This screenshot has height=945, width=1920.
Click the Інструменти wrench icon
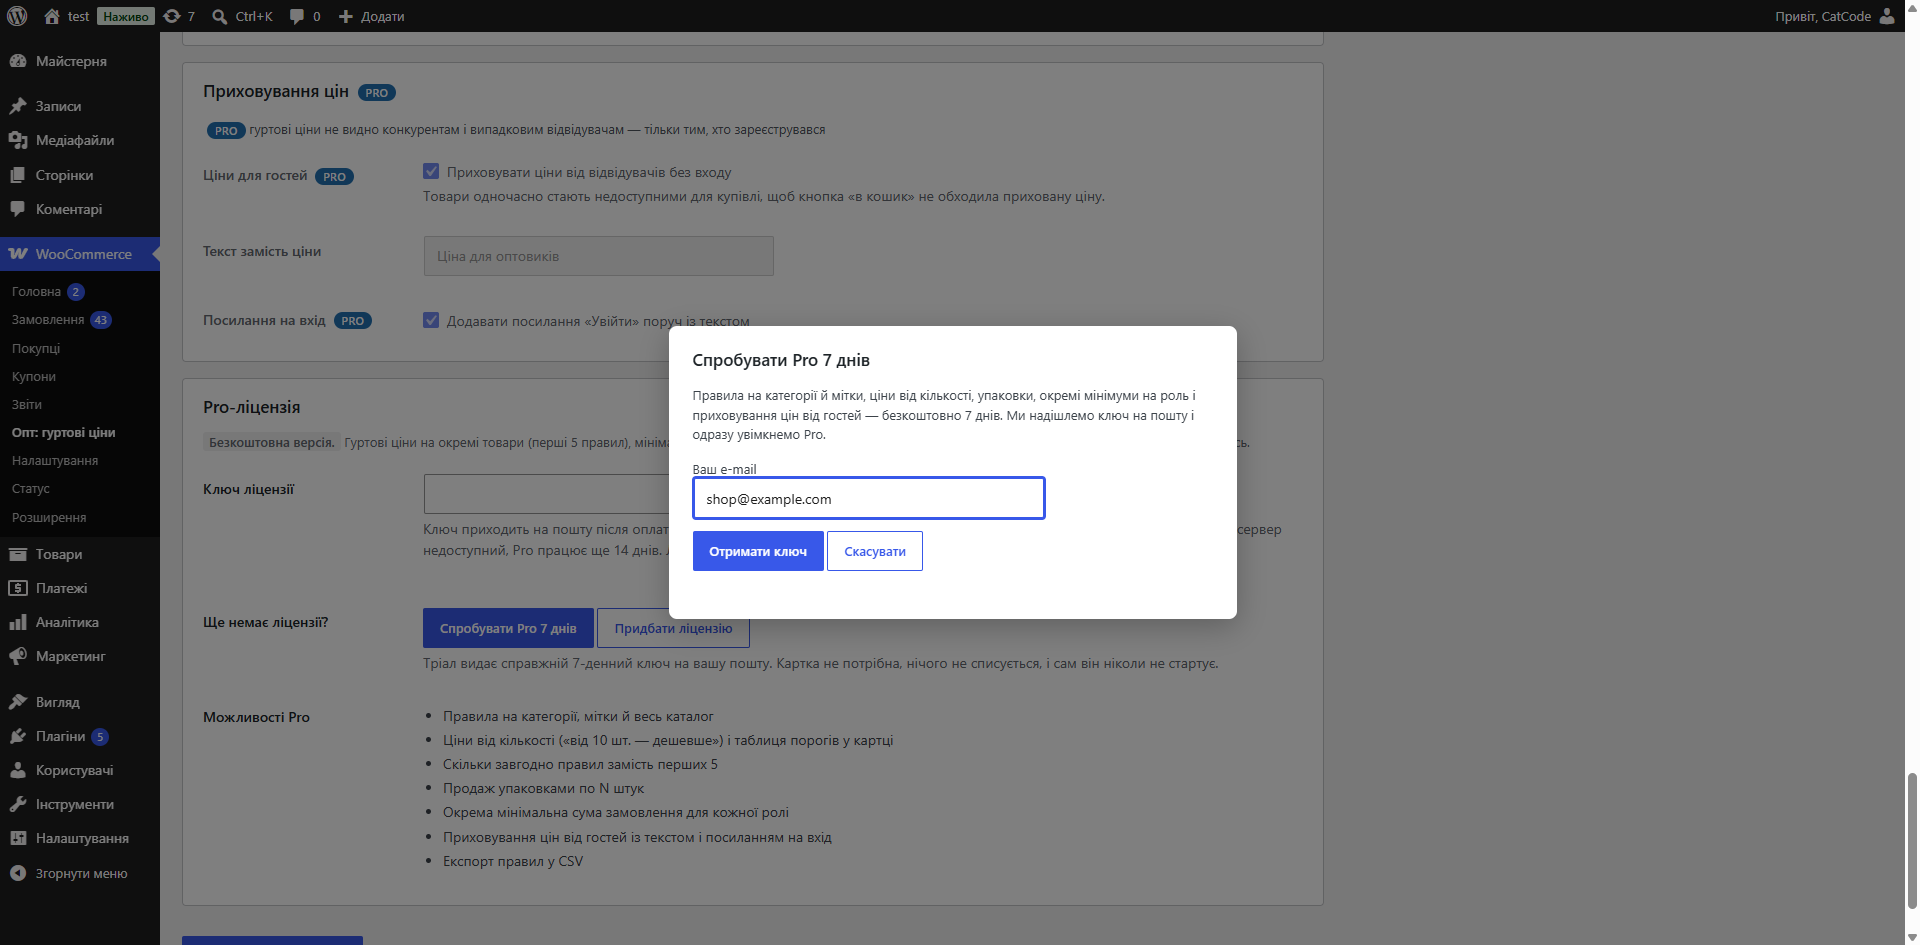point(18,804)
